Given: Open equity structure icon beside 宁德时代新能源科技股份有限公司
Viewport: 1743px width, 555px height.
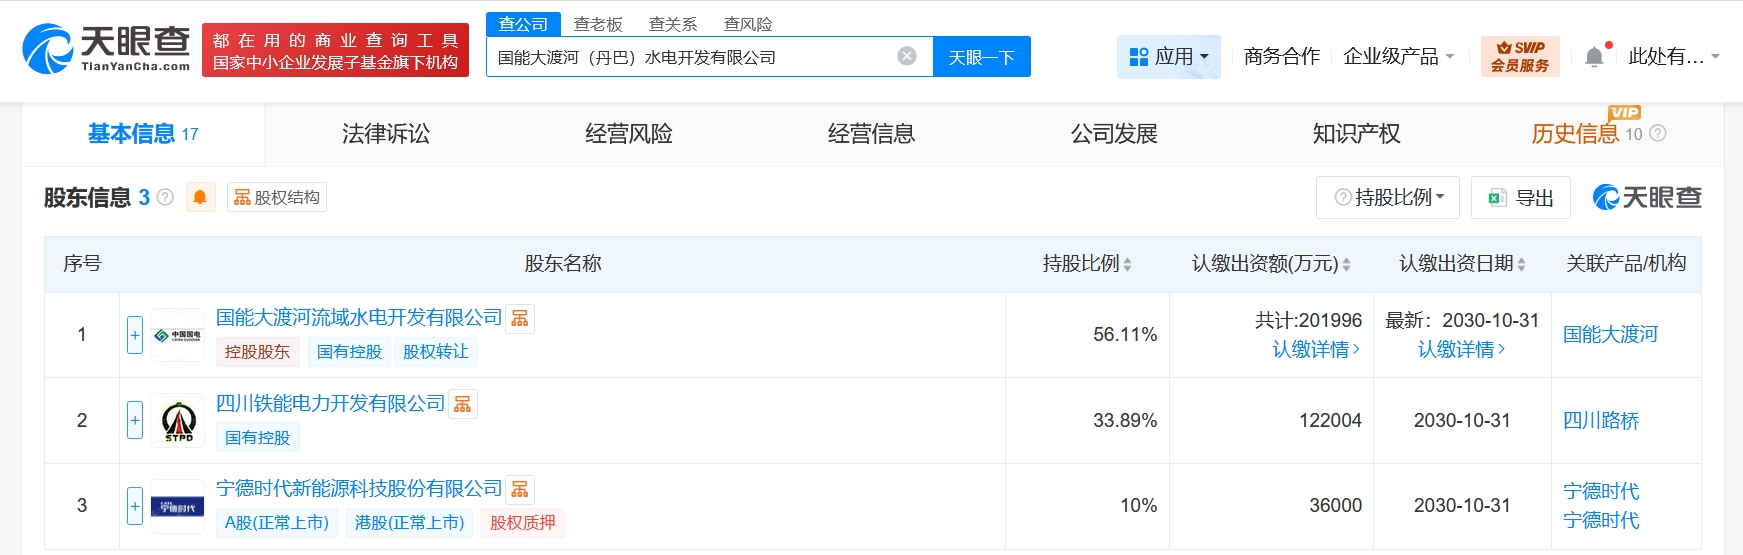Looking at the screenshot, I should coord(520,489).
